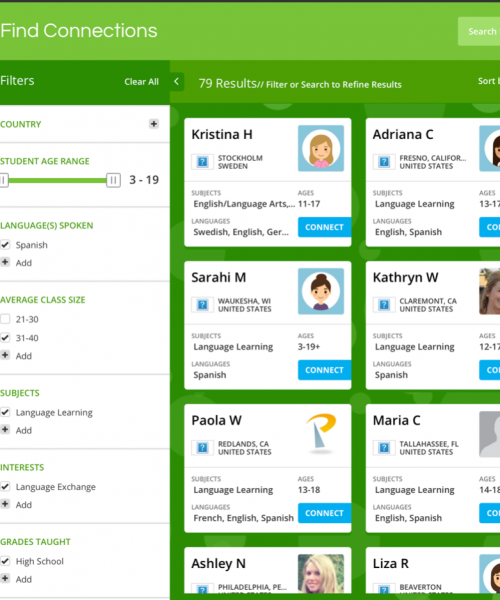Click Maria C's location flag icon
The height and width of the screenshot is (600, 500).
pyautogui.click(x=384, y=448)
